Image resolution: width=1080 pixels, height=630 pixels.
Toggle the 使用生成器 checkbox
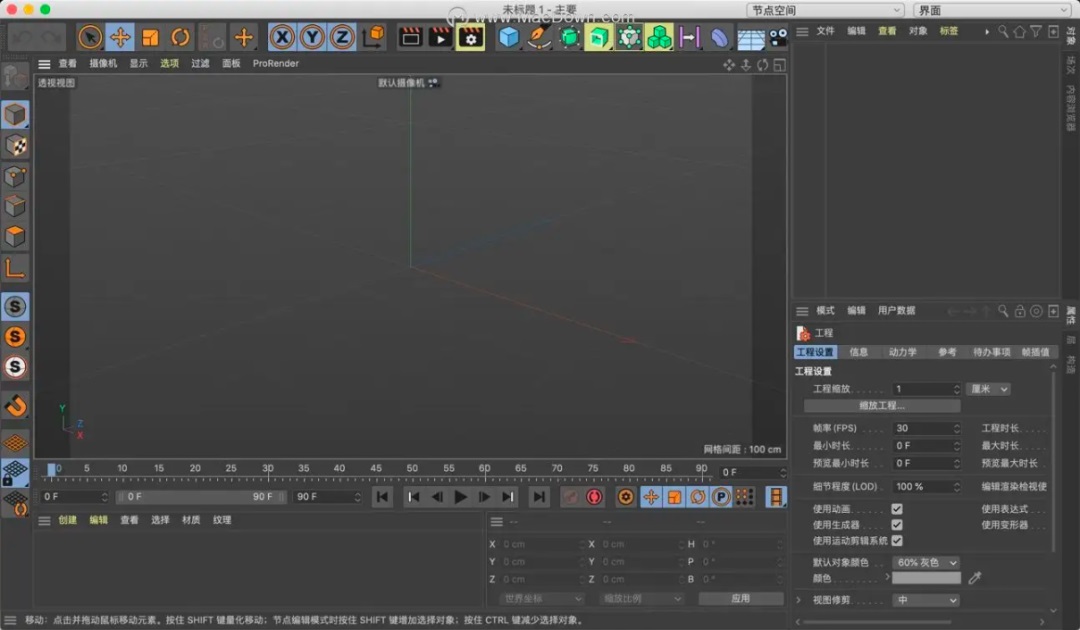coord(897,525)
